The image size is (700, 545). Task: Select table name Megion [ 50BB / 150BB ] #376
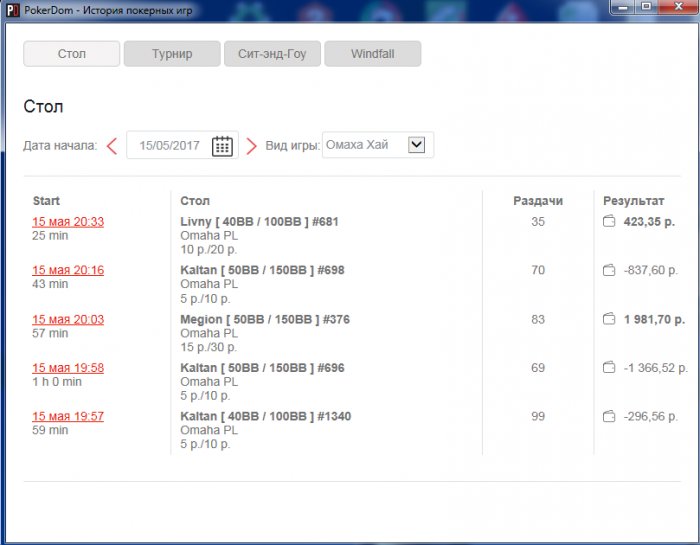click(265, 319)
